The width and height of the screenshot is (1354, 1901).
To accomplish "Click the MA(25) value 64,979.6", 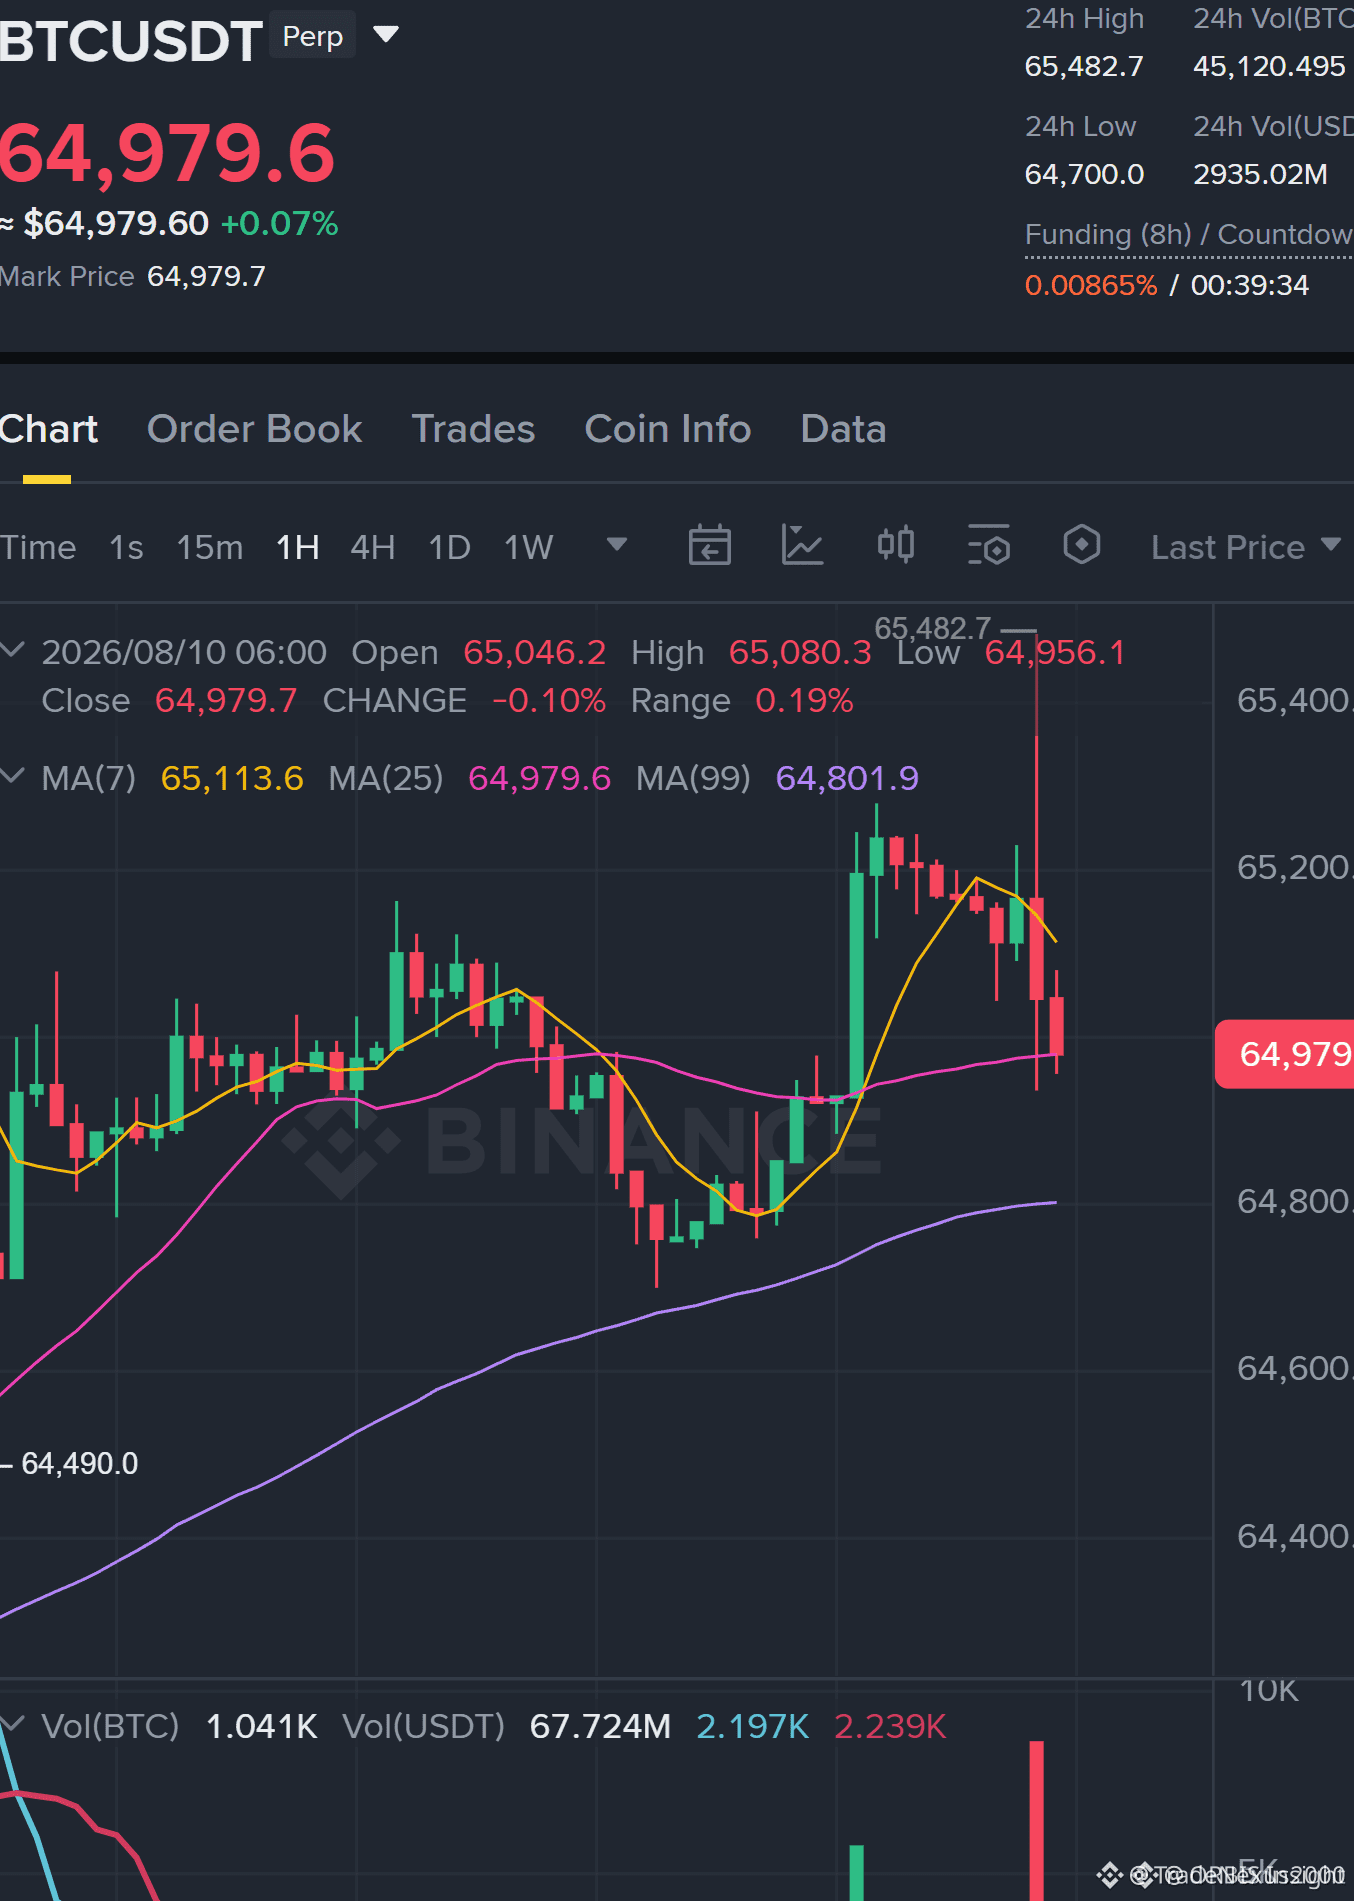I will click(x=539, y=778).
